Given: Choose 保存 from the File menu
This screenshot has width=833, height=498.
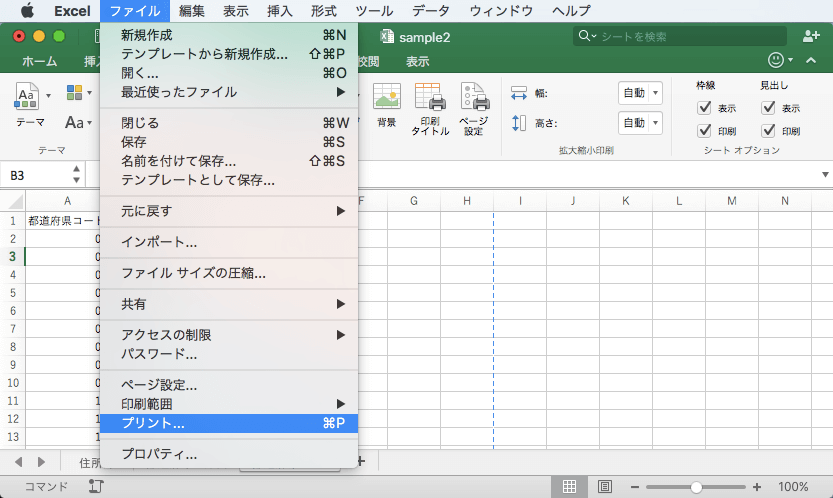Looking at the screenshot, I should point(229,142).
